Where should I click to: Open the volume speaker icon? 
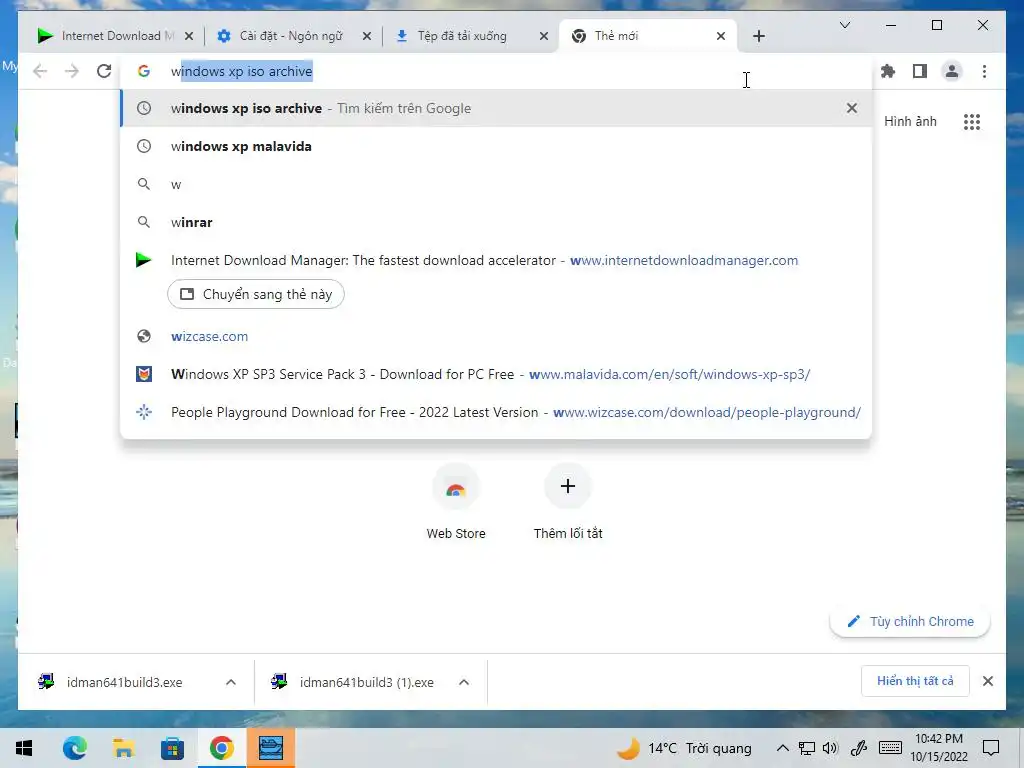(831, 748)
